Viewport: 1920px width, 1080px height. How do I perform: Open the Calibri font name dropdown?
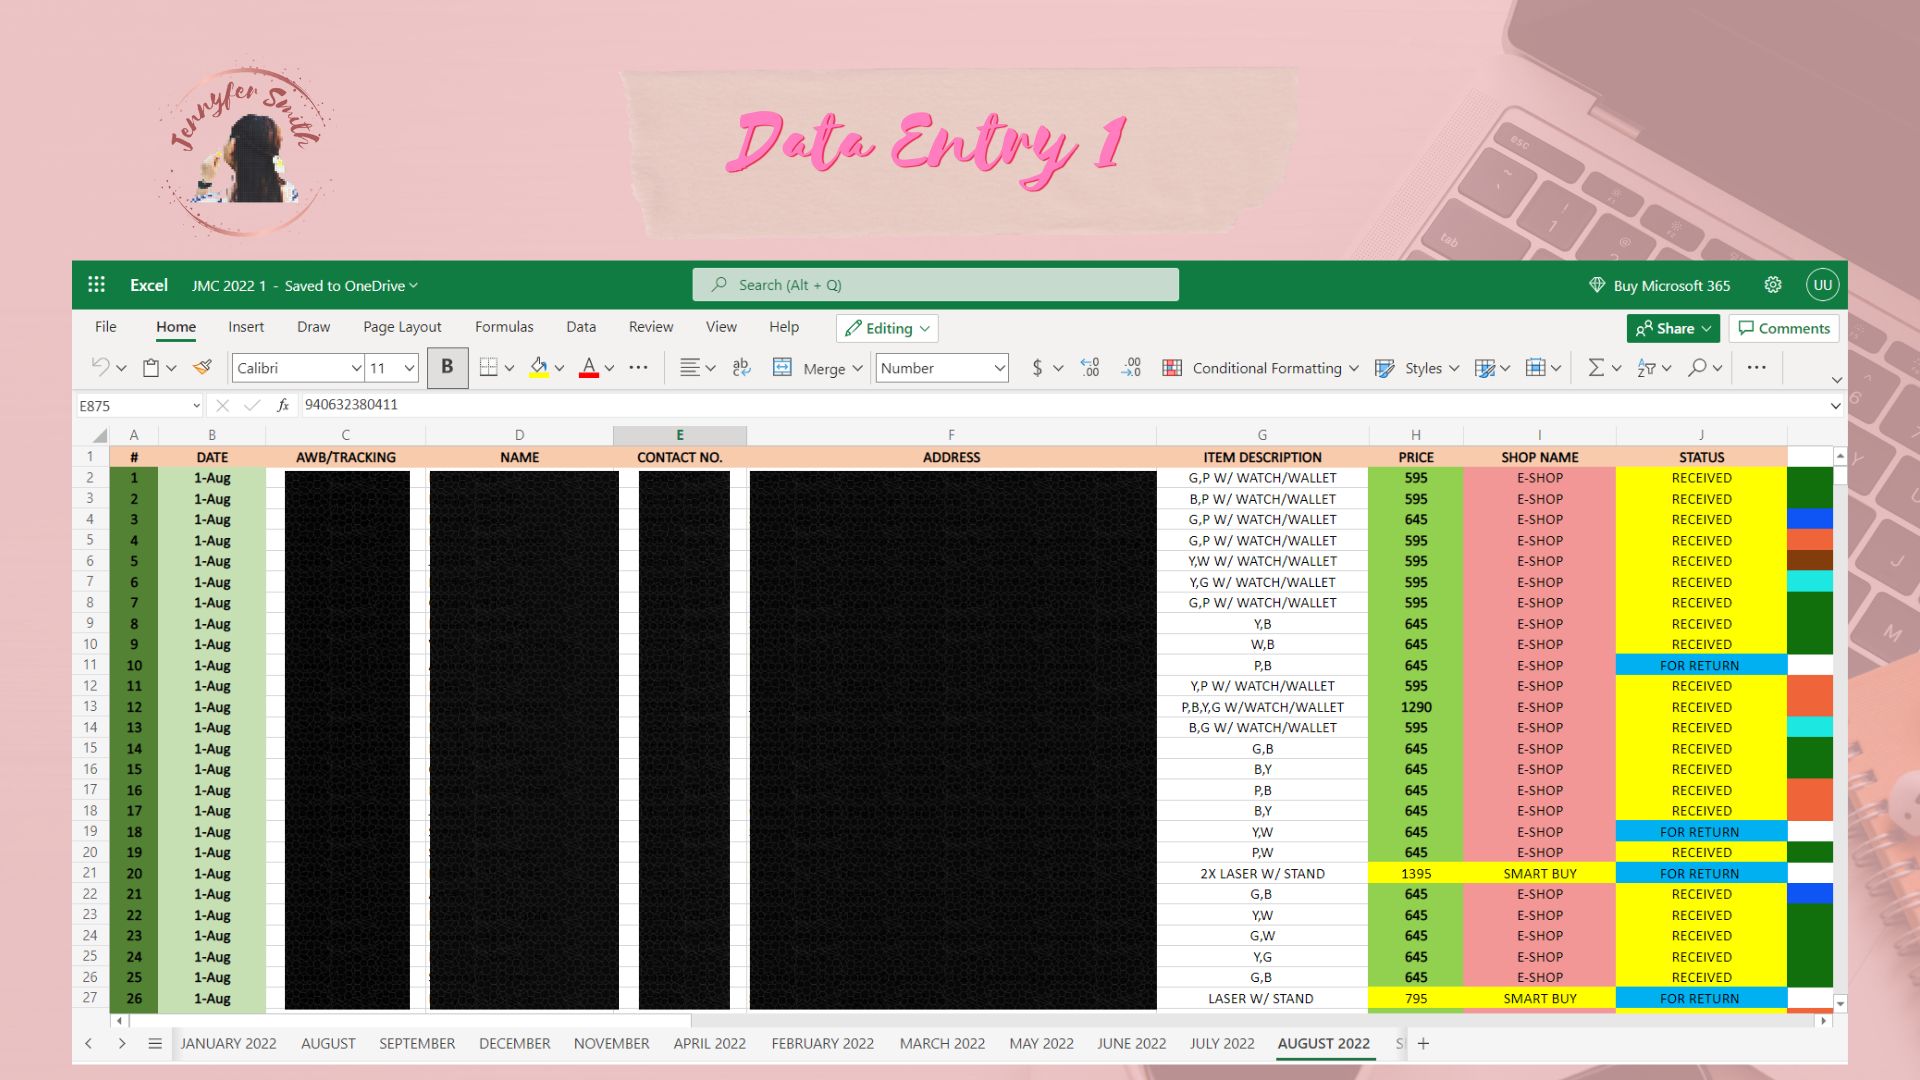point(298,368)
